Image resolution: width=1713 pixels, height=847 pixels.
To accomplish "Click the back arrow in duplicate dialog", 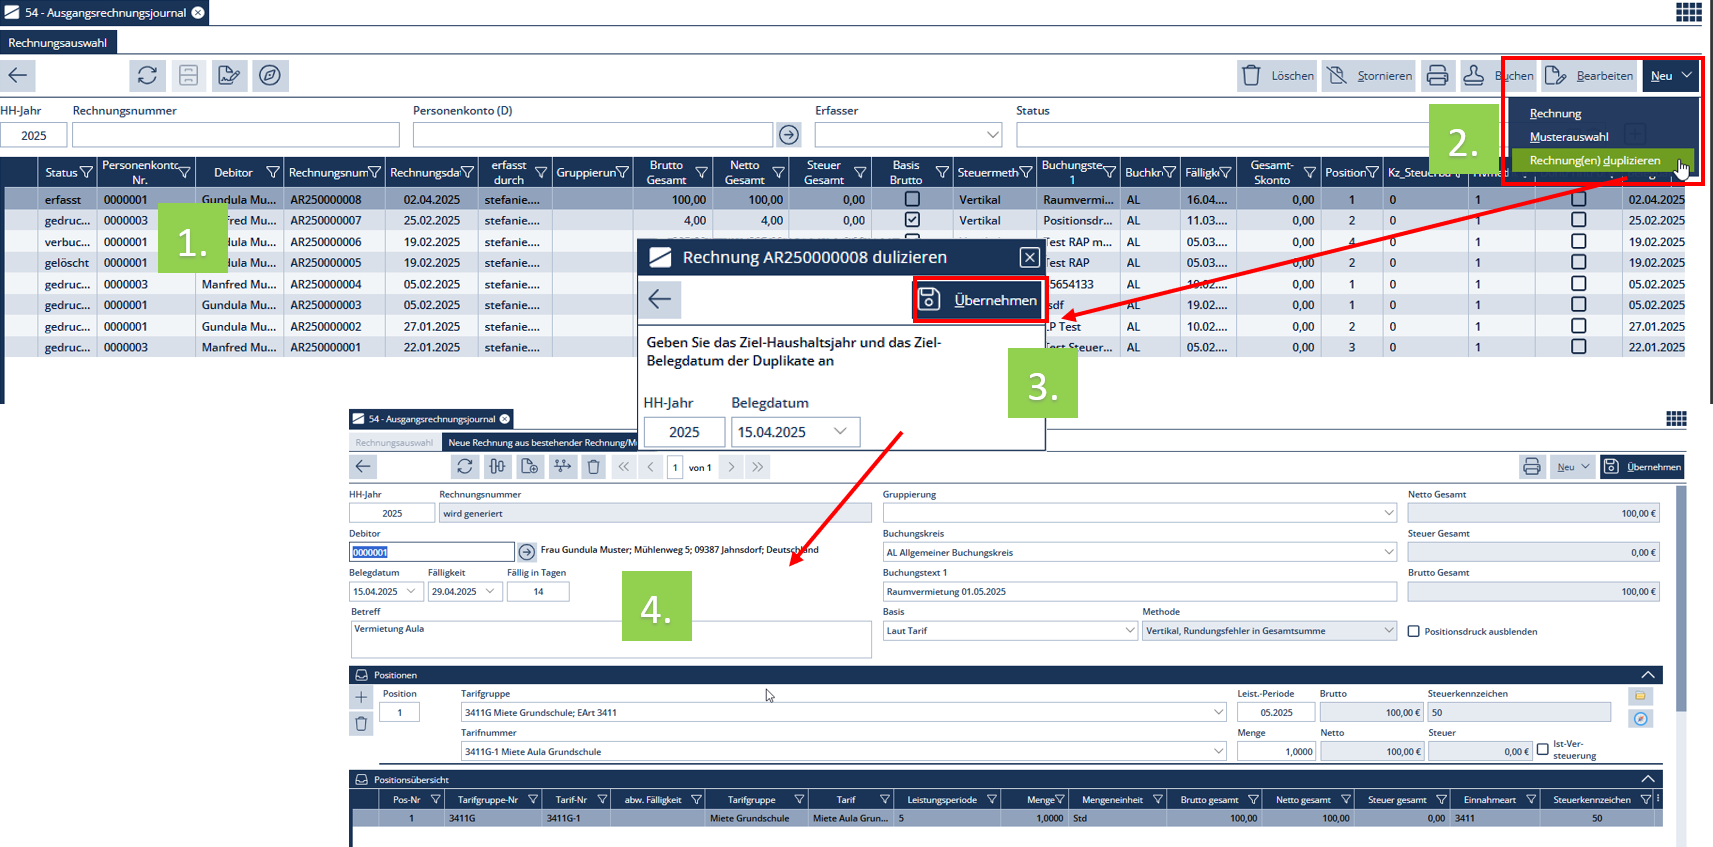I will [x=659, y=299].
